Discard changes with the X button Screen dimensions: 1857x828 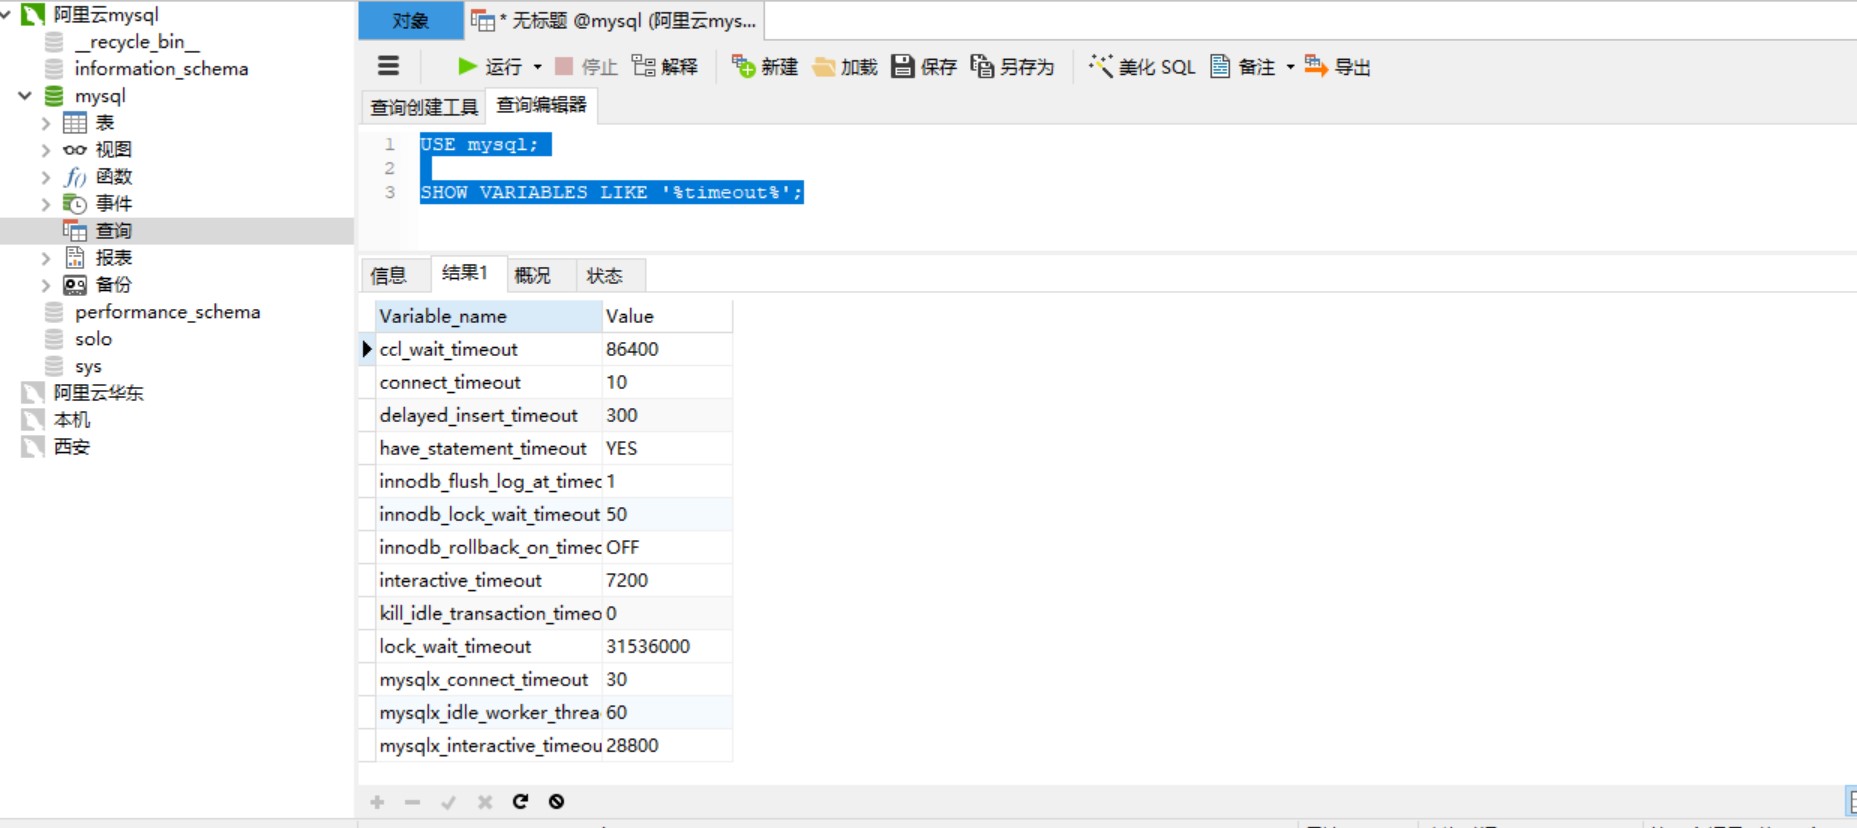click(x=485, y=802)
